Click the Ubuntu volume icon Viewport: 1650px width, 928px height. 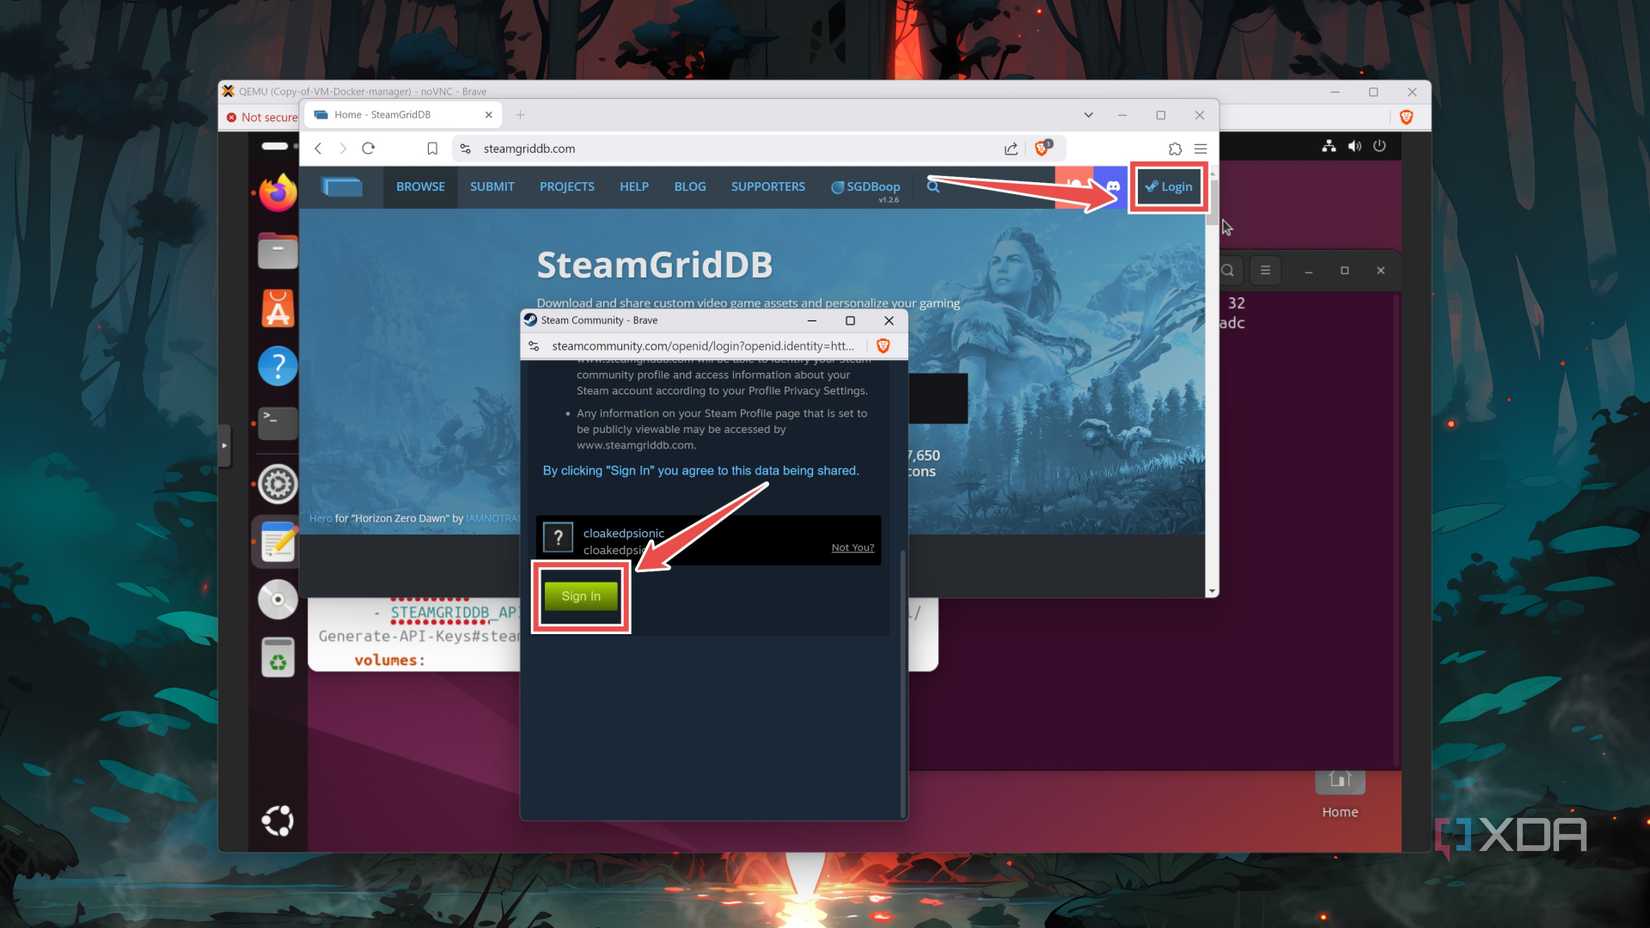(1354, 146)
